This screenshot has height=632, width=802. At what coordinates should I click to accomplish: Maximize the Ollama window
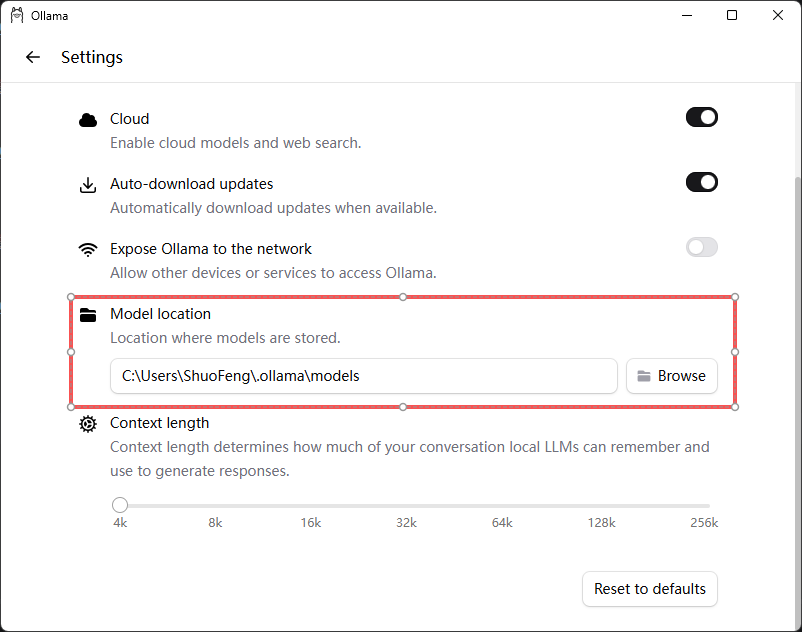pos(732,15)
